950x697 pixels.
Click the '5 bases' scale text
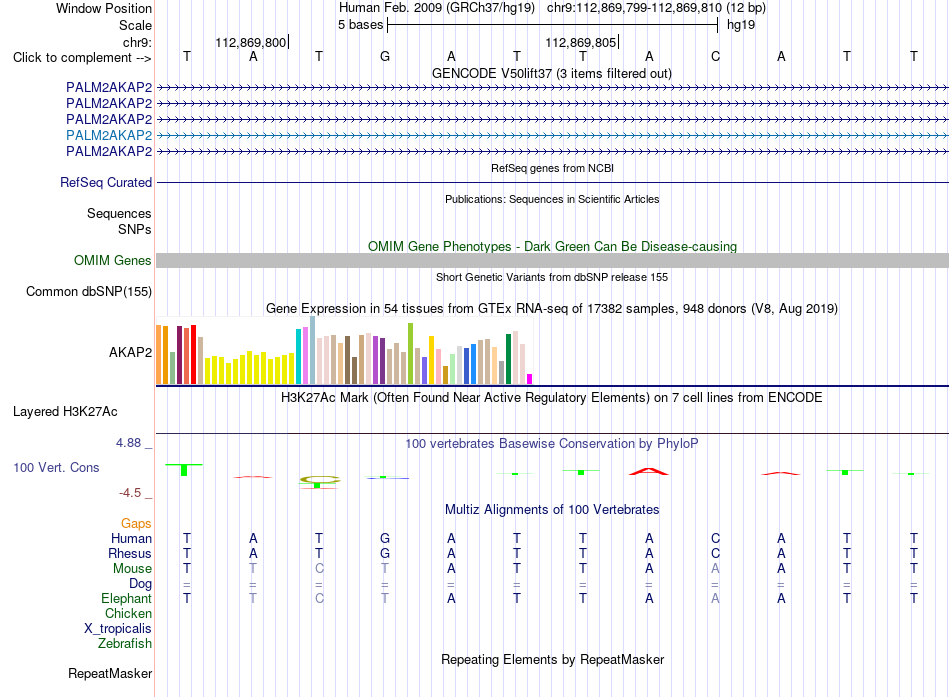[360, 25]
